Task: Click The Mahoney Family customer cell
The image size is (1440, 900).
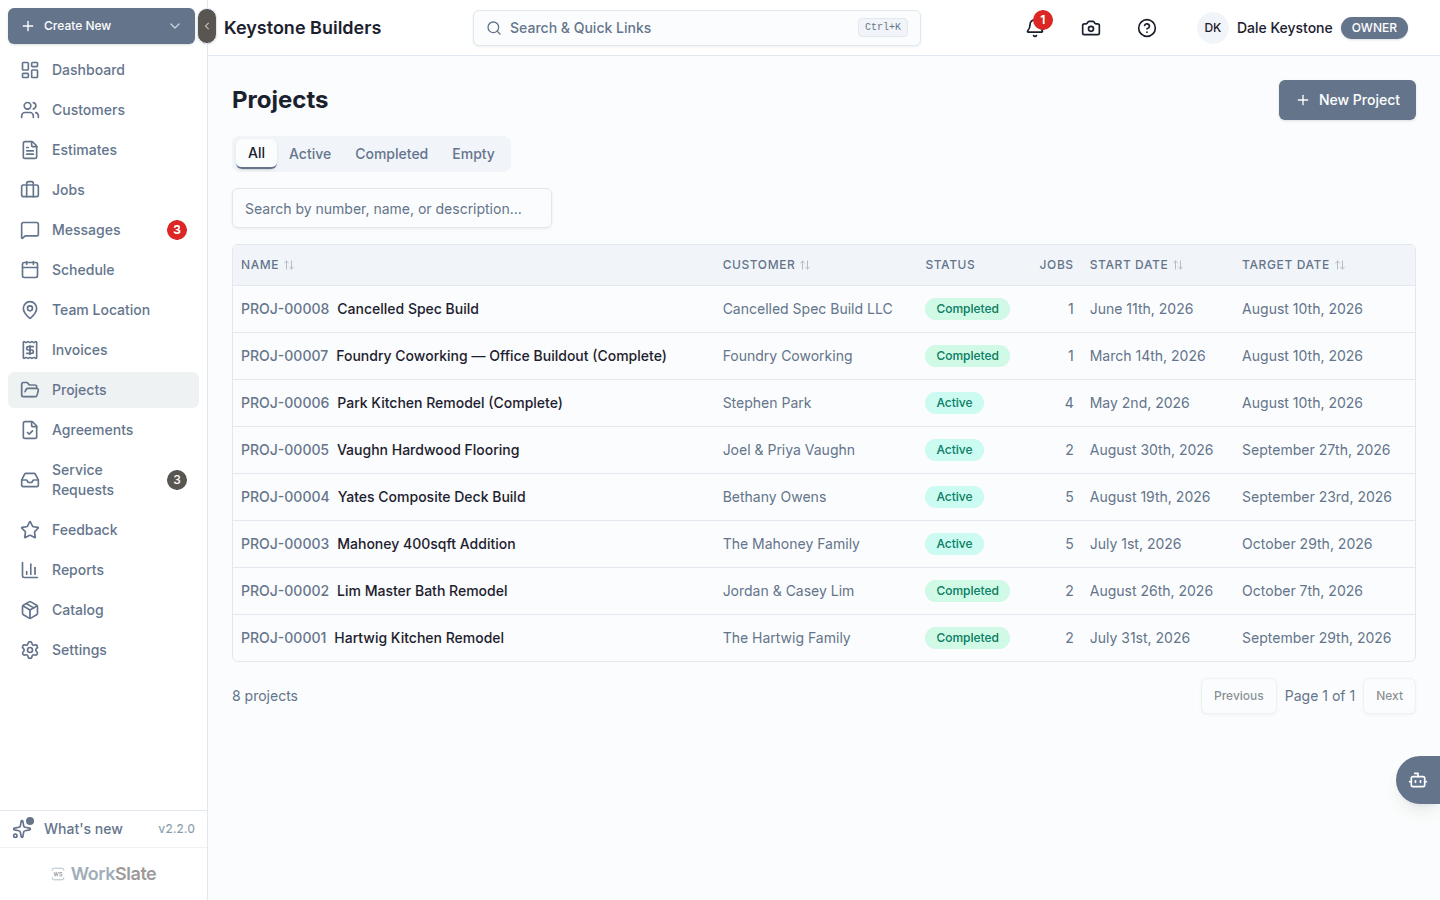Action: point(791,544)
